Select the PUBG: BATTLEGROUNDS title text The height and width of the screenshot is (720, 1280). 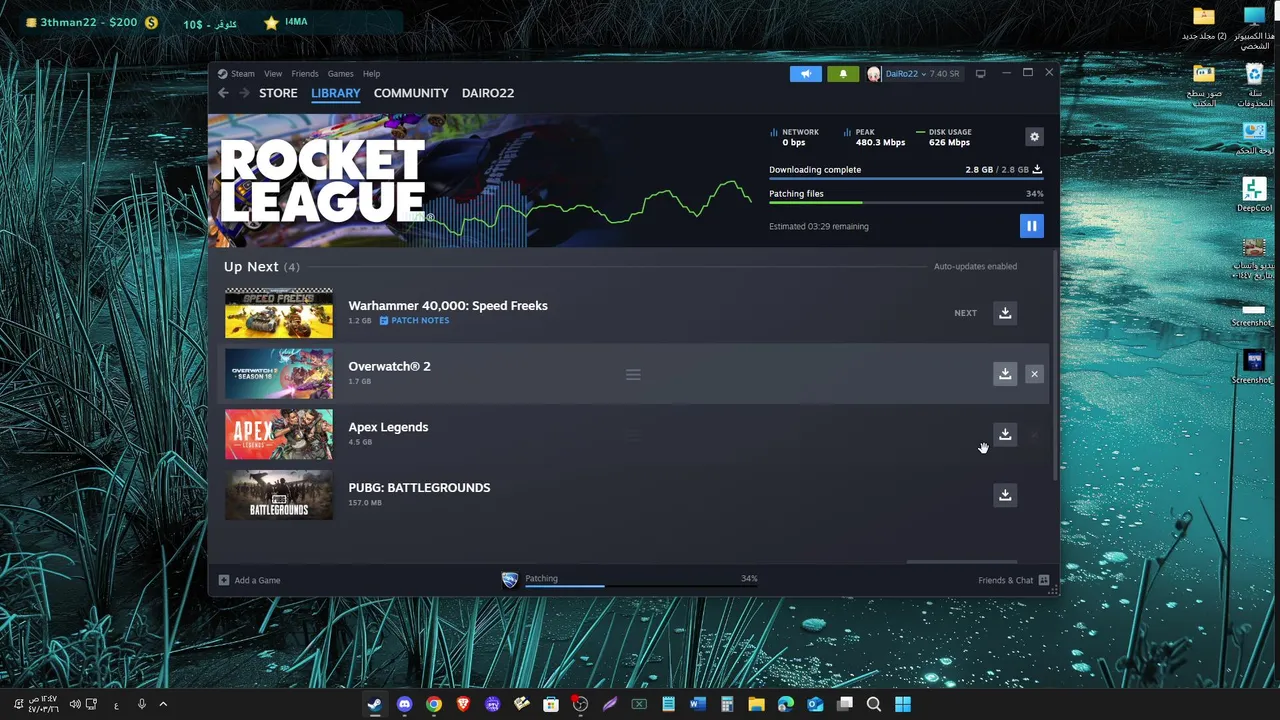pyautogui.click(x=419, y=488)
